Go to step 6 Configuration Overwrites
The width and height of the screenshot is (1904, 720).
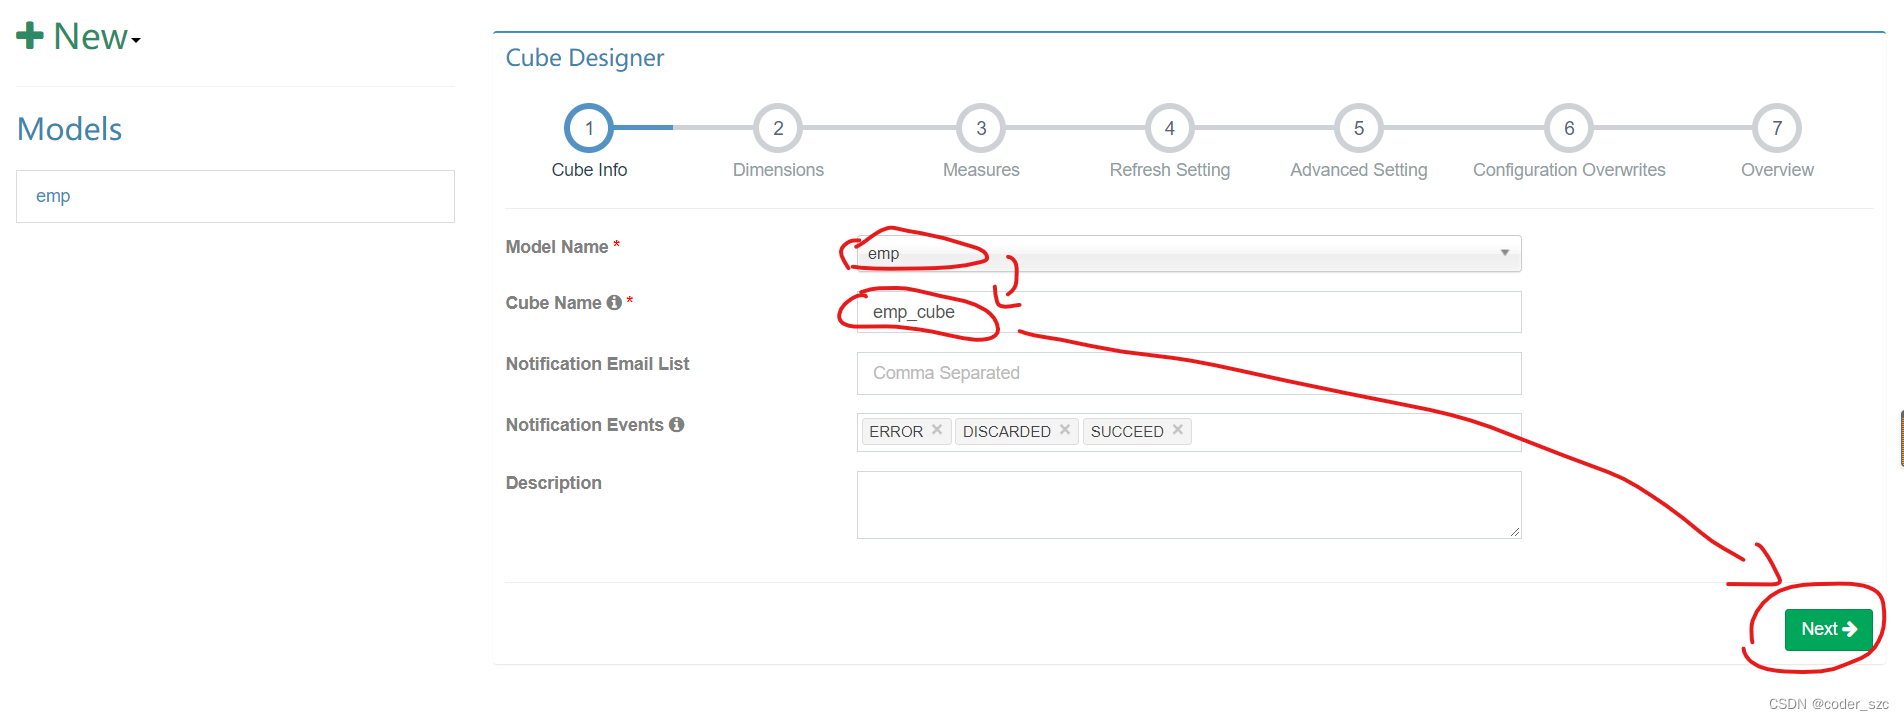tap(1569, 128)
